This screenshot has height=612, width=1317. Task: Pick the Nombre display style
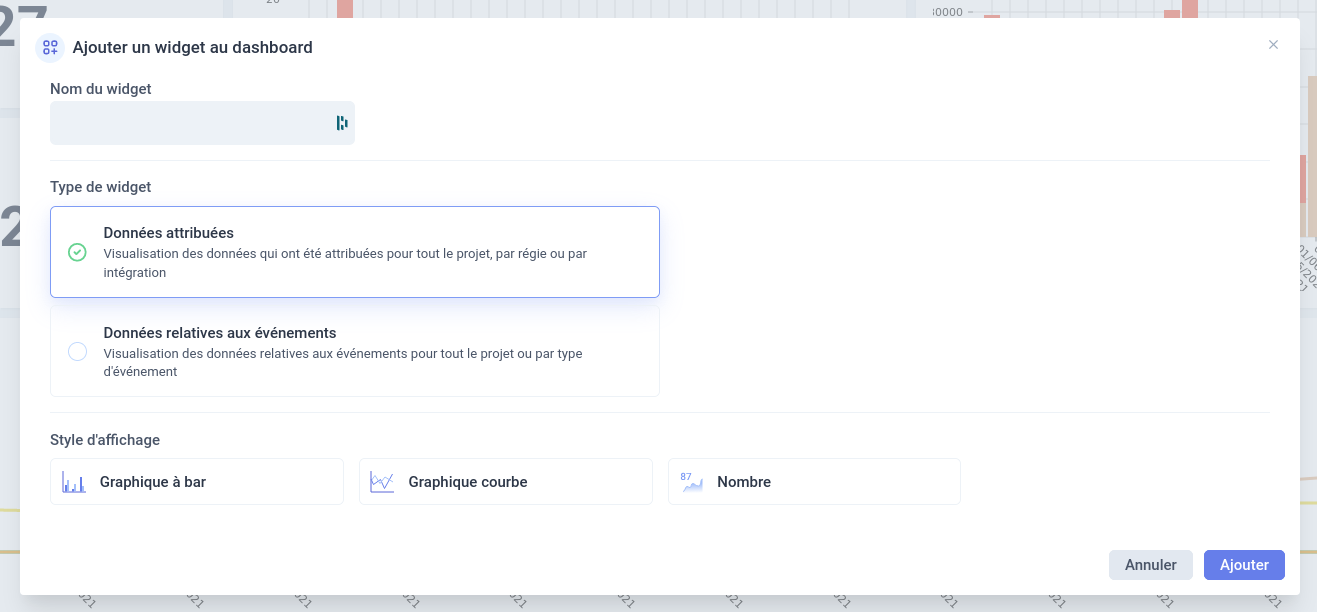click(814, 482)
